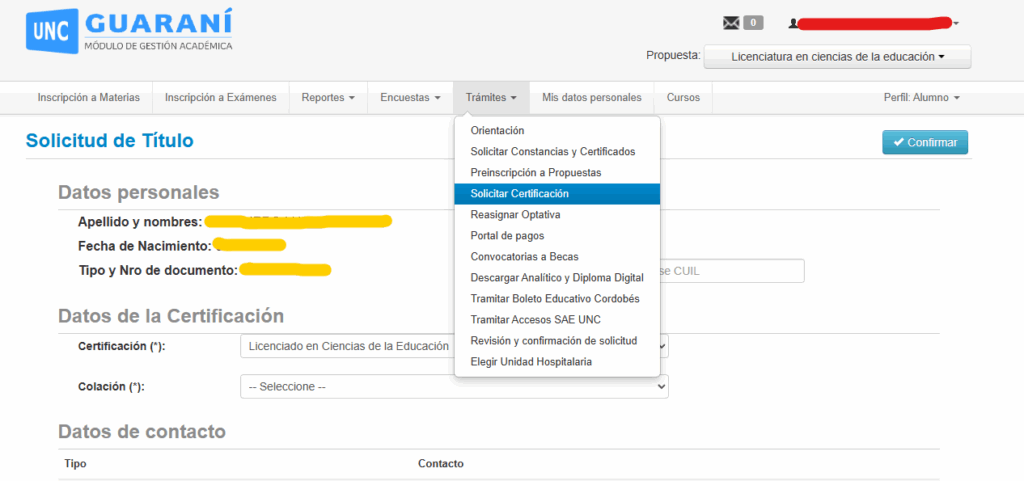Image resolution: width=1024 pixels, height=481 pixels.
Task: Open the Propuesta dropdown selector
Action: (837, 57)
